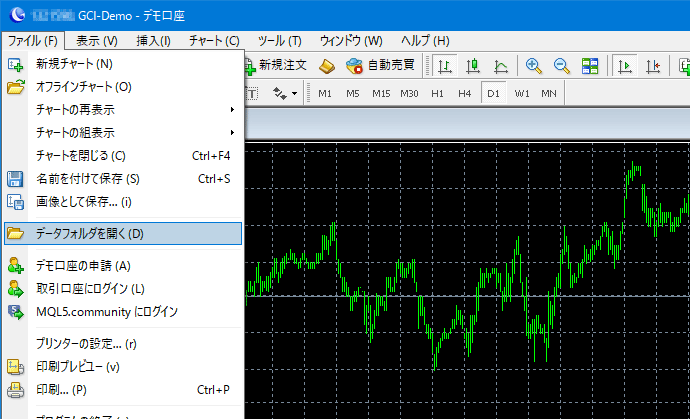Select W1 timeframe
The height and width of the screenshot is (419, 690).
coord(522,93)
